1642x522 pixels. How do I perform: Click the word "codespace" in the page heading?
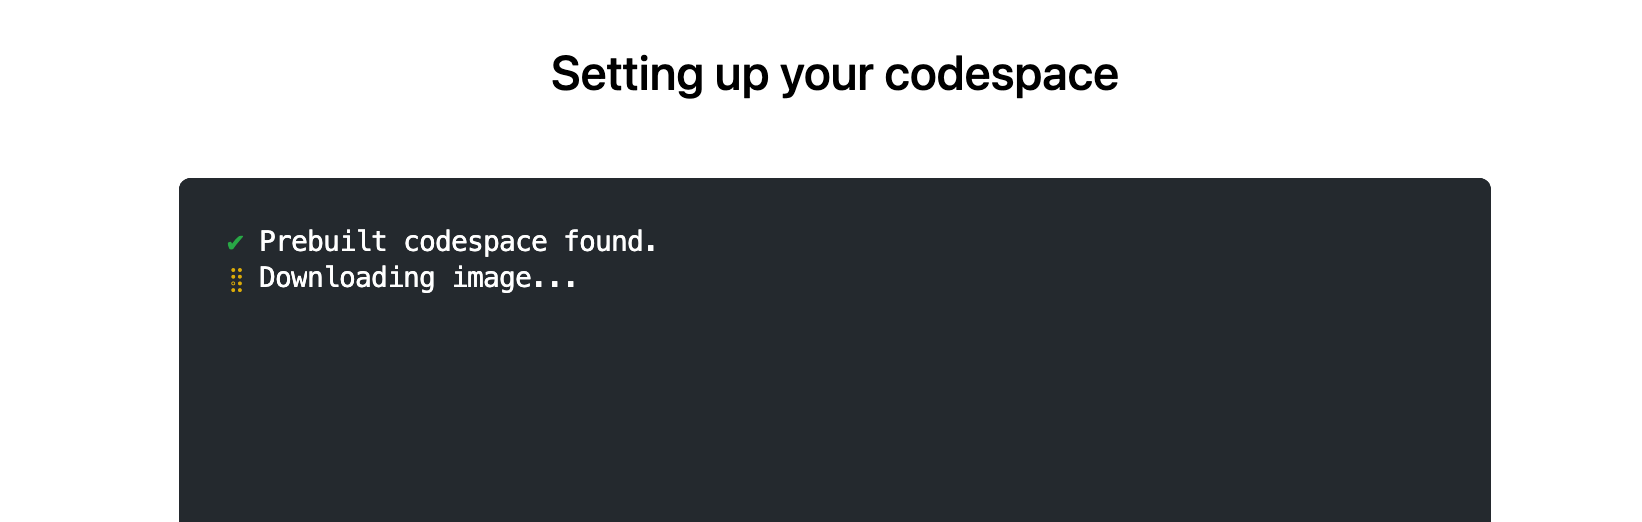click(x=1001, y=74)
